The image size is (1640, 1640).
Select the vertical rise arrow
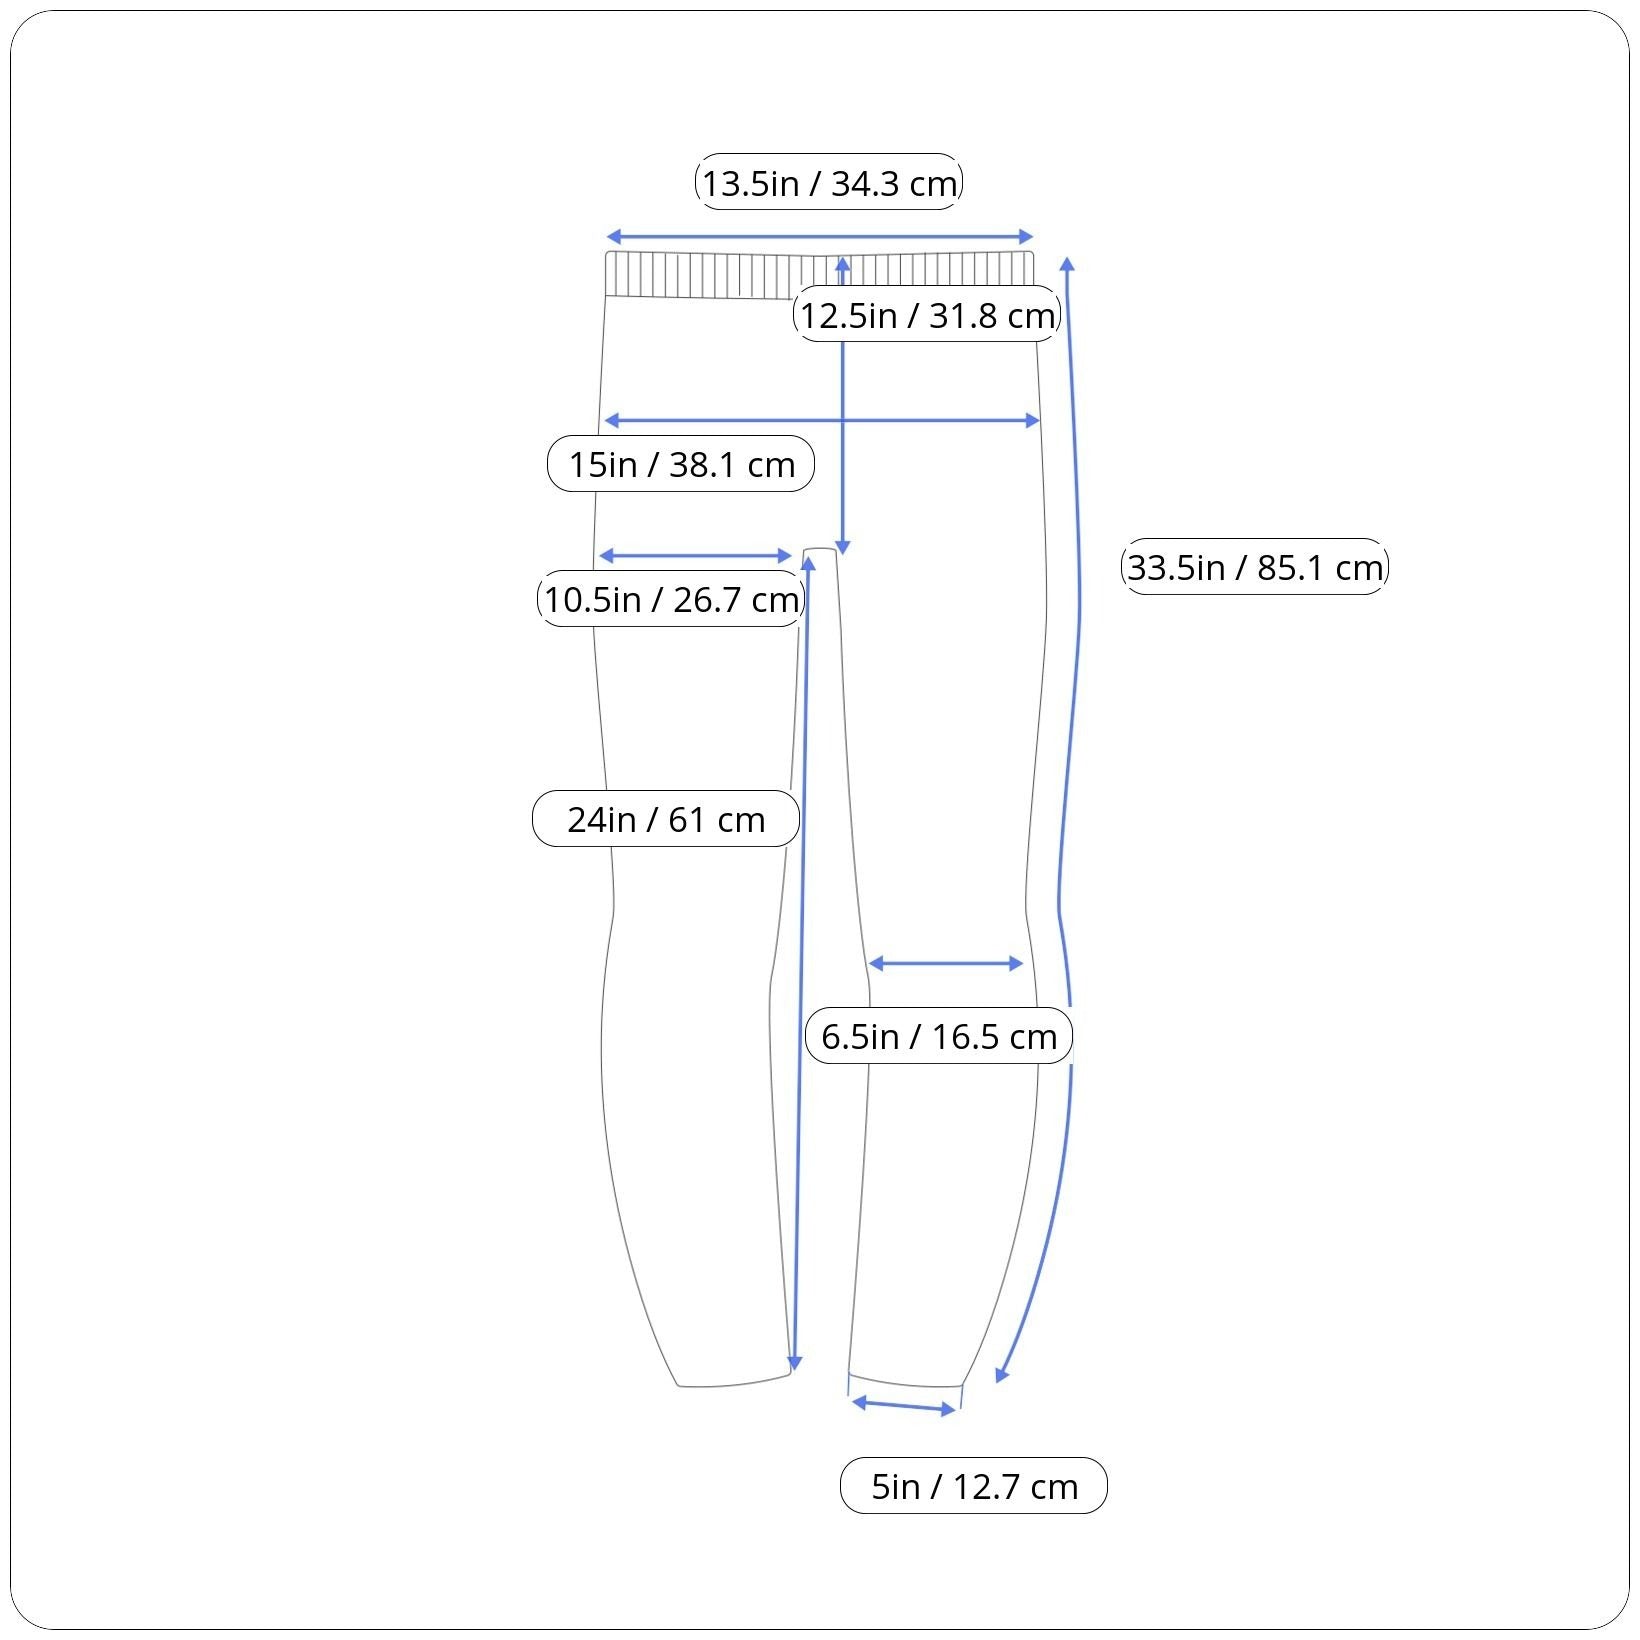click(x=843, y=406)
